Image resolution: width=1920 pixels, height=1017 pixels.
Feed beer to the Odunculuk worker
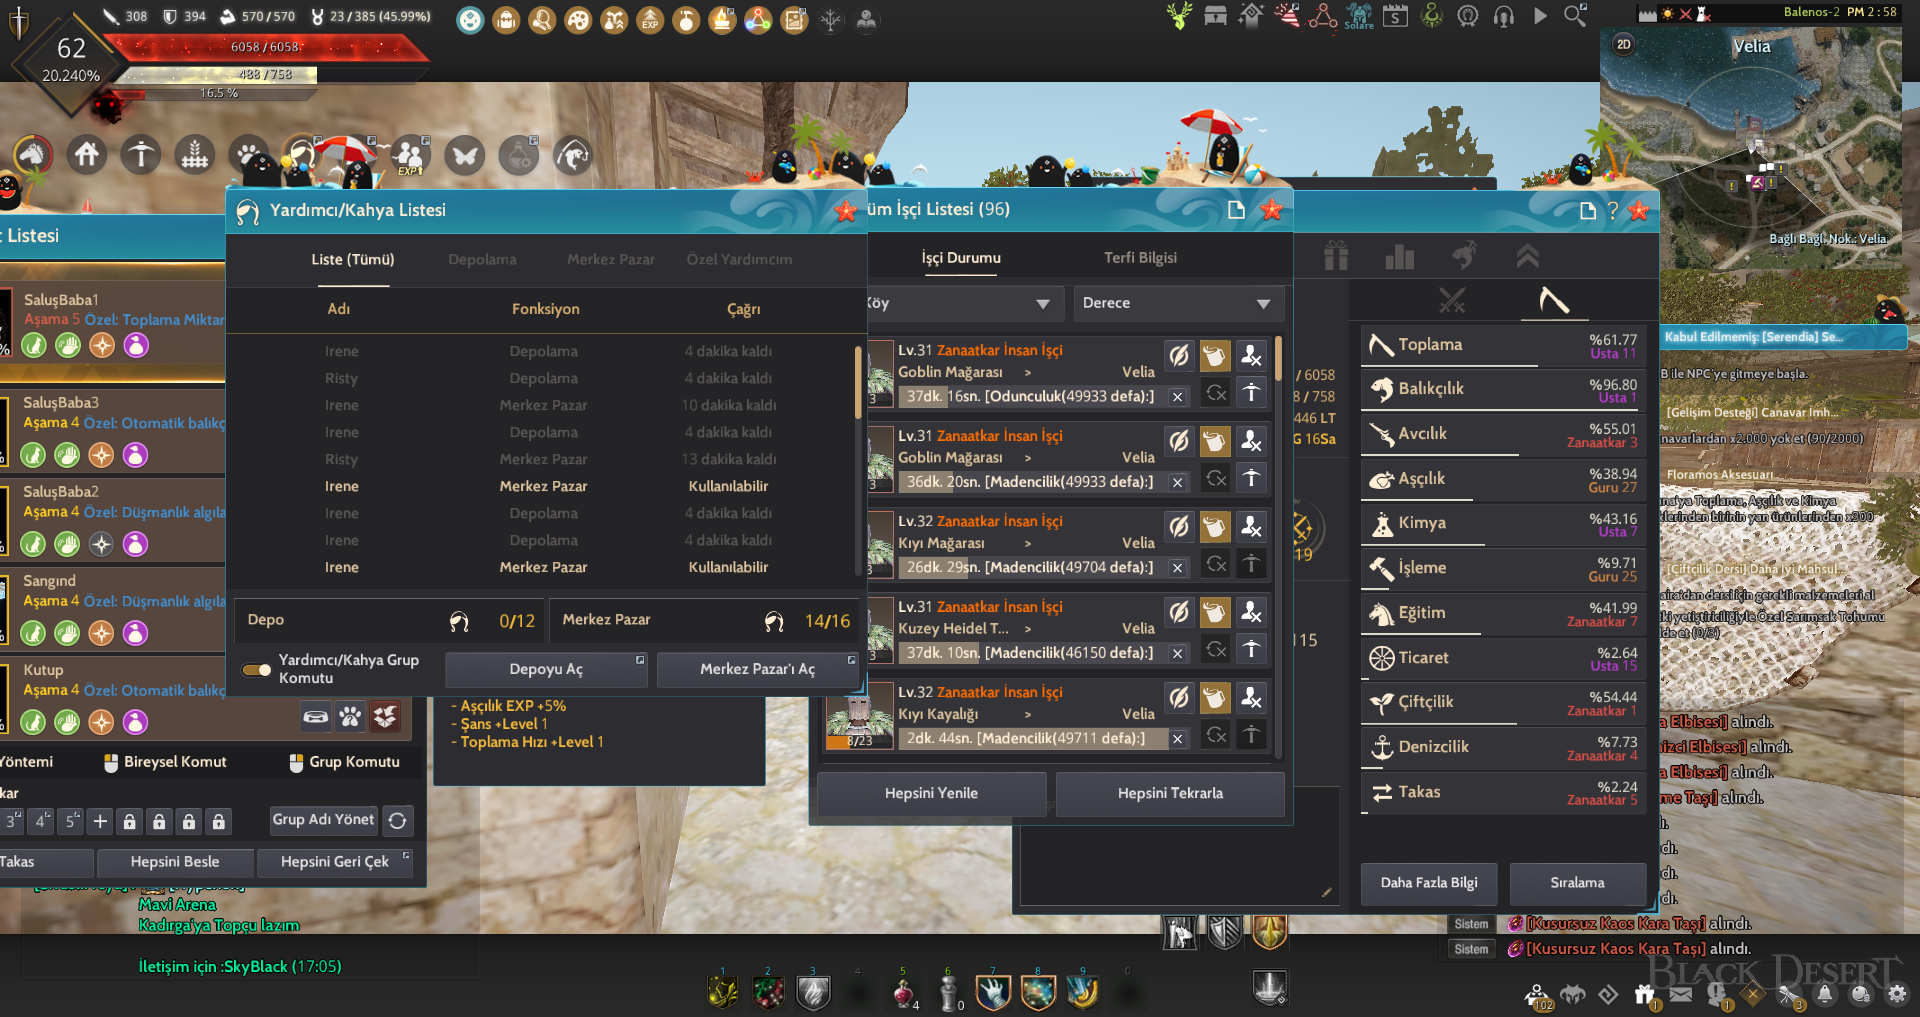(x=1215, y=356)
